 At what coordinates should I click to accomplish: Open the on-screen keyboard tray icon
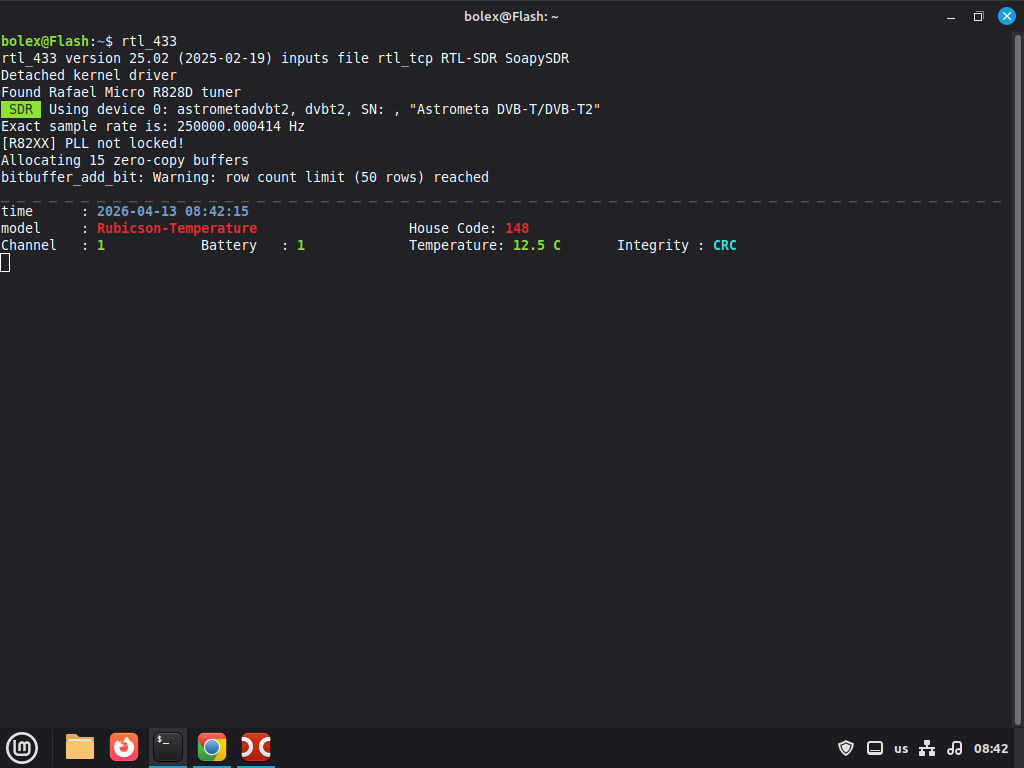874,748
